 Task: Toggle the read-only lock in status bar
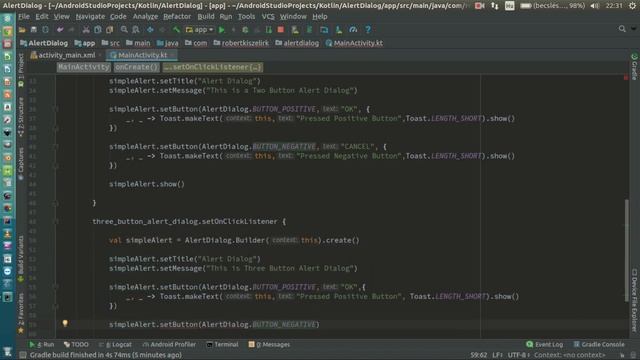pos(622,355)
